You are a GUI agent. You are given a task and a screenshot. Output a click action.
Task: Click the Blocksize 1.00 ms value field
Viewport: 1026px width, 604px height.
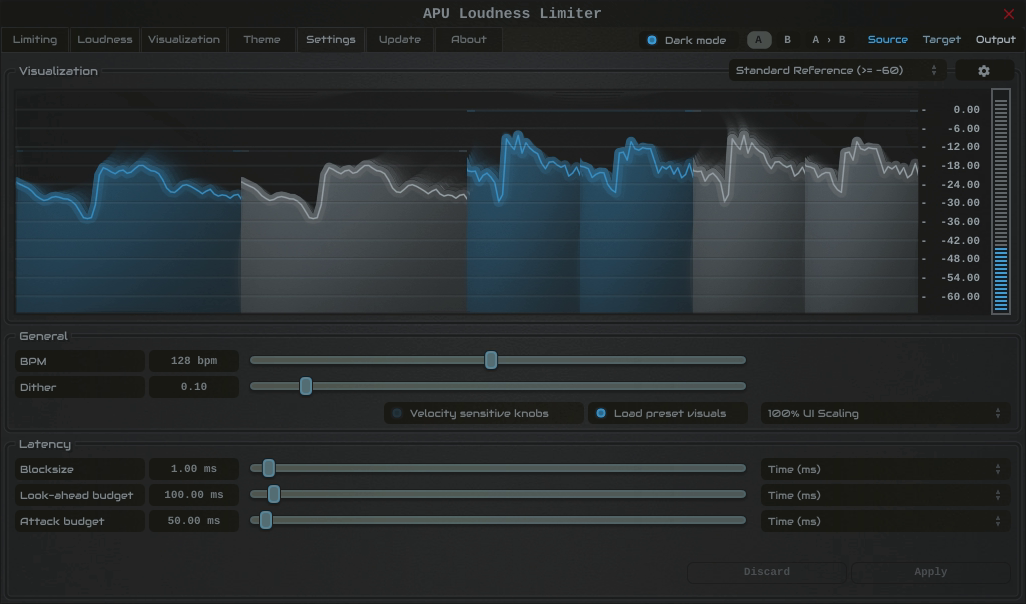tap(194, 469)
